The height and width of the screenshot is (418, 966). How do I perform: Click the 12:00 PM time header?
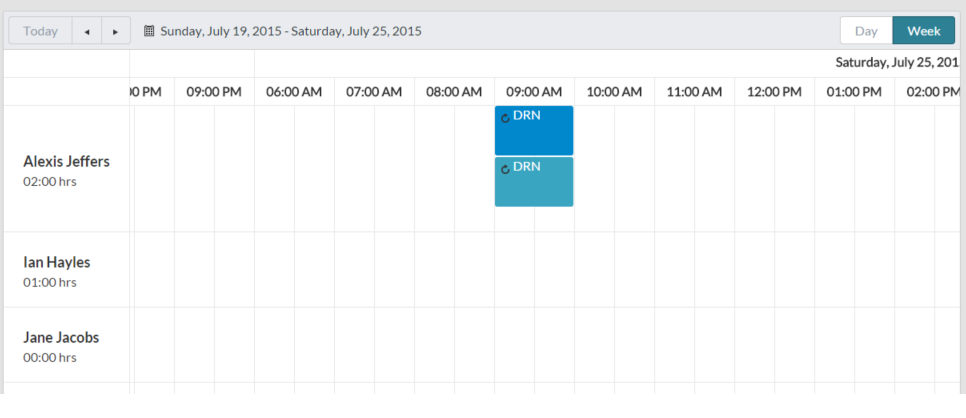tap(774, 92)
